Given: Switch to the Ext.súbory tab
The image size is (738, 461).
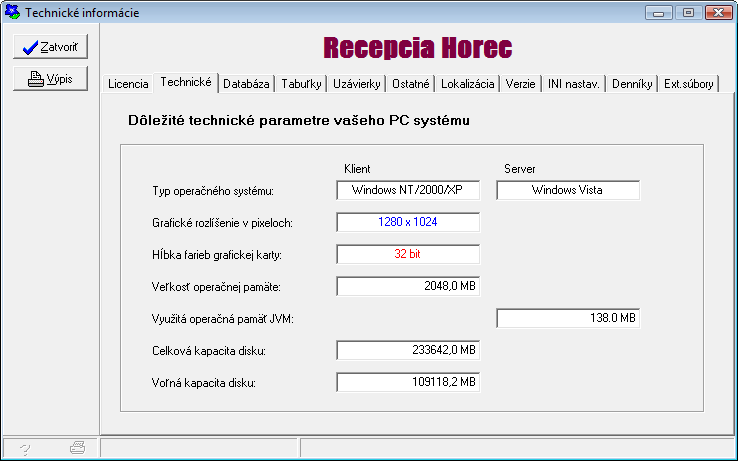Looking at the screenshot, I should [689, 85].
